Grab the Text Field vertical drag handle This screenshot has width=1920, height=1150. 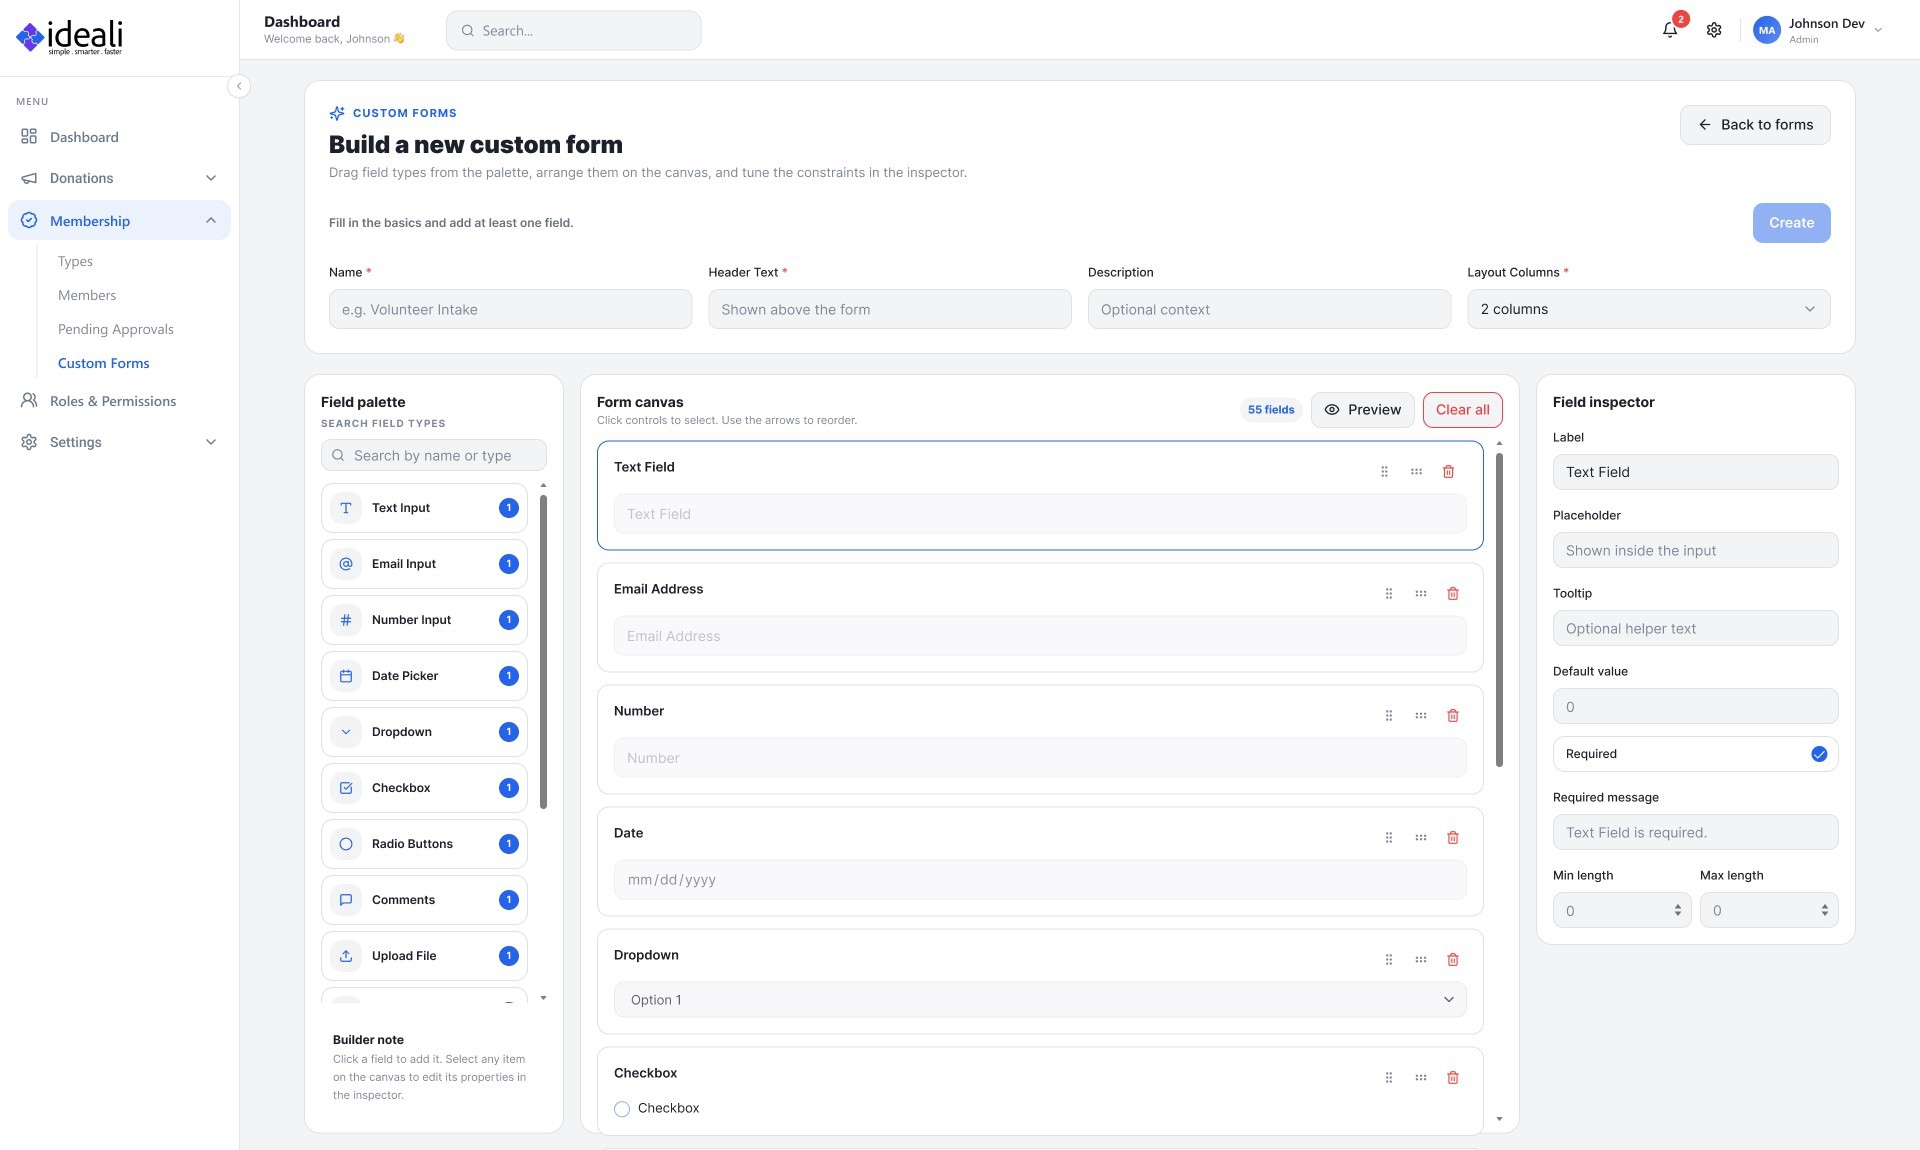pos(1384,471)
